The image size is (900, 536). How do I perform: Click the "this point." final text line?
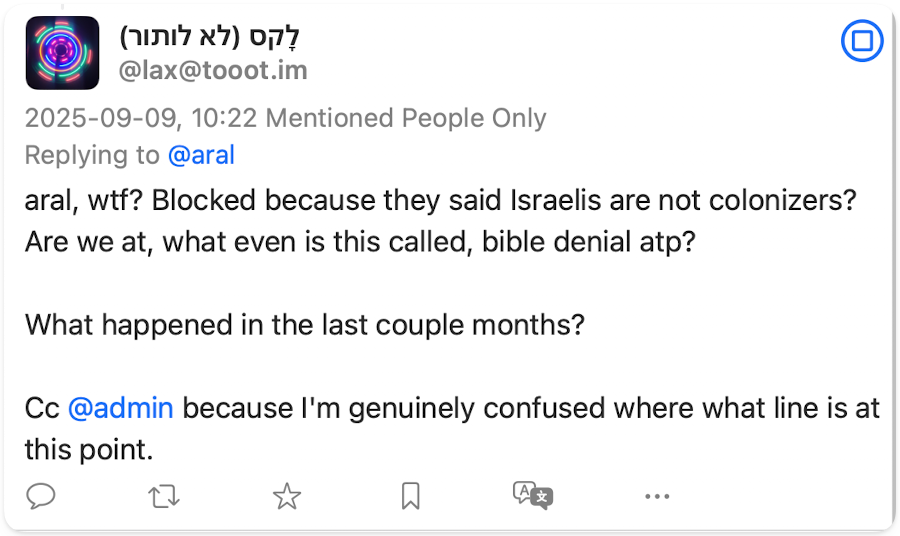pyautogui.click(x=88, y=449)
